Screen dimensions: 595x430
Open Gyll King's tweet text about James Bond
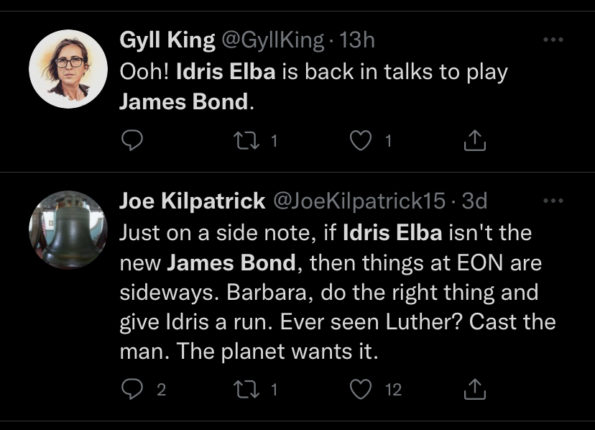313,87
